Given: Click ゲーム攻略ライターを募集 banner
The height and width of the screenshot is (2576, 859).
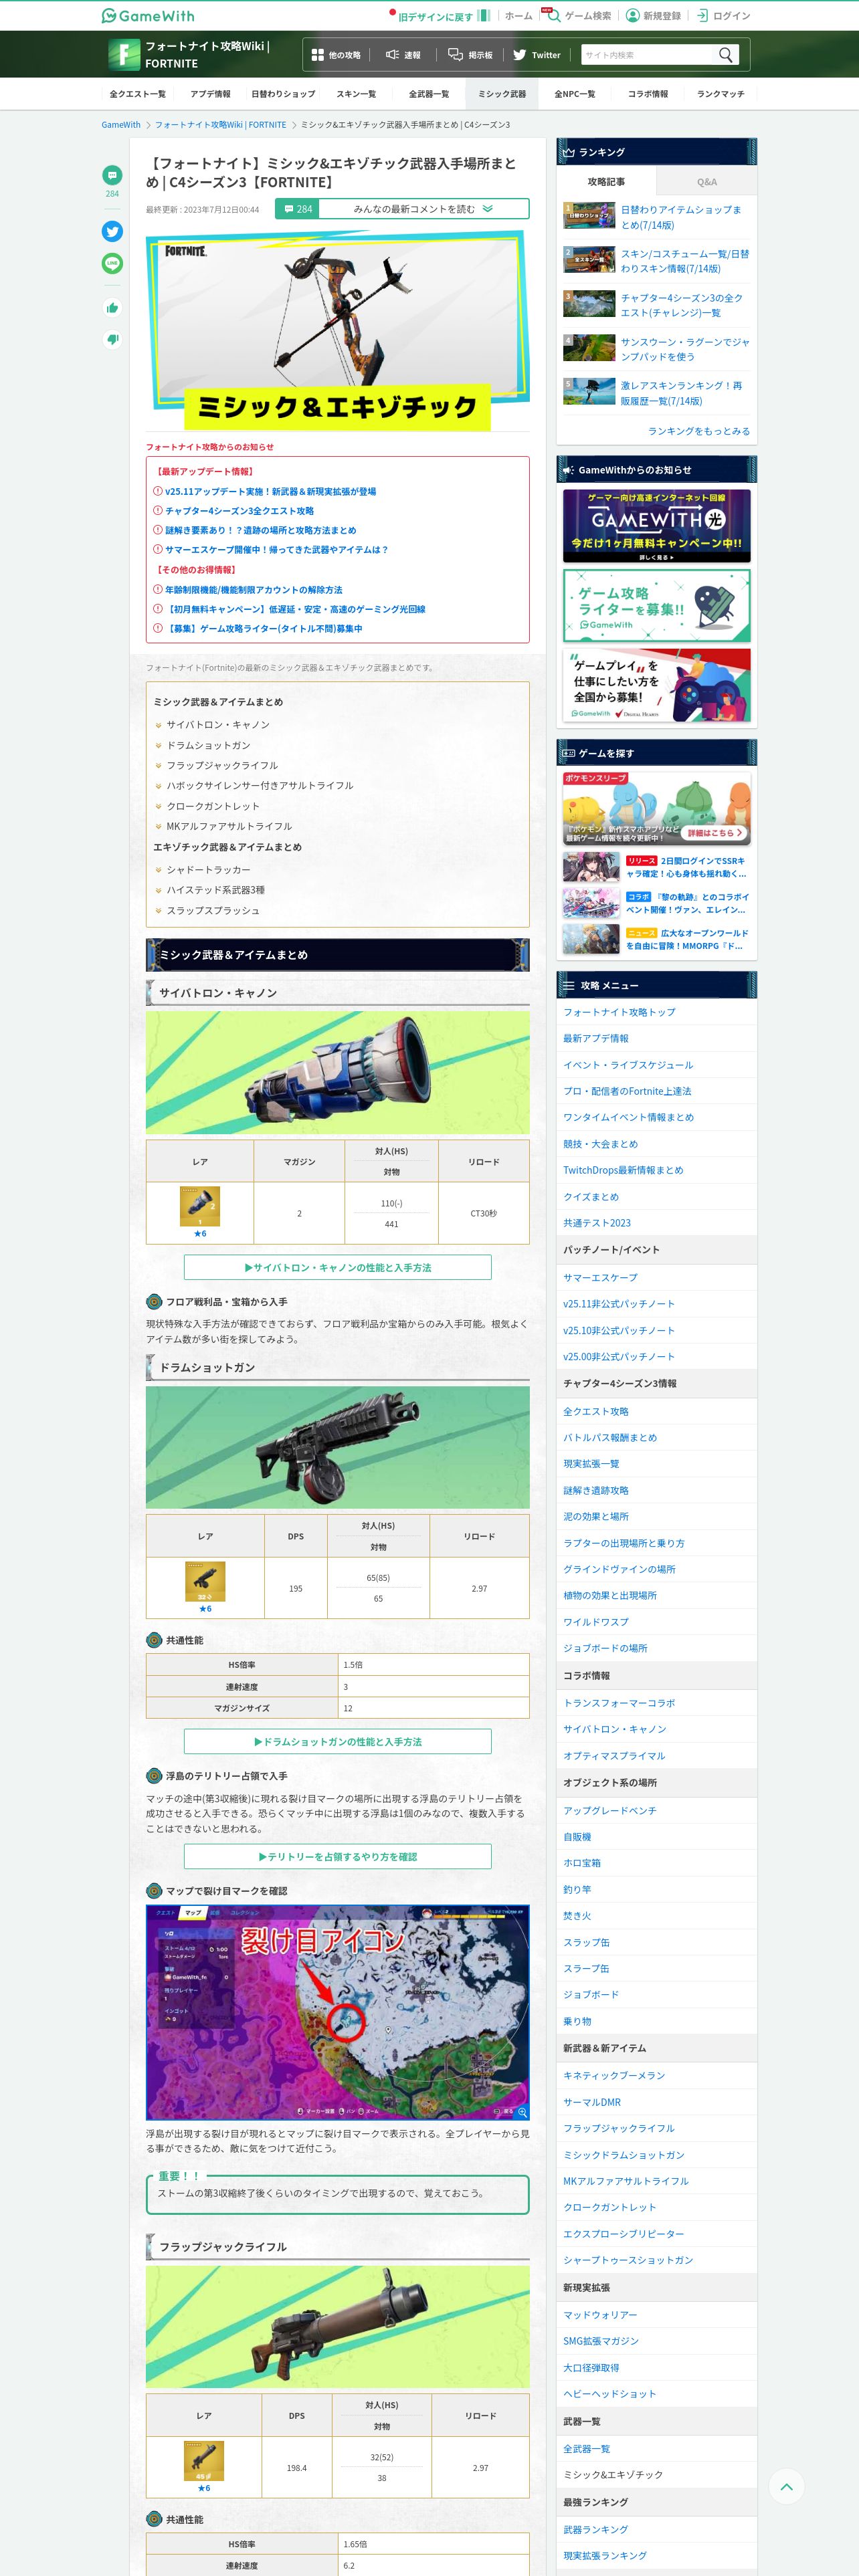Looking at the screenshot, I should click(x=657, y=605).
